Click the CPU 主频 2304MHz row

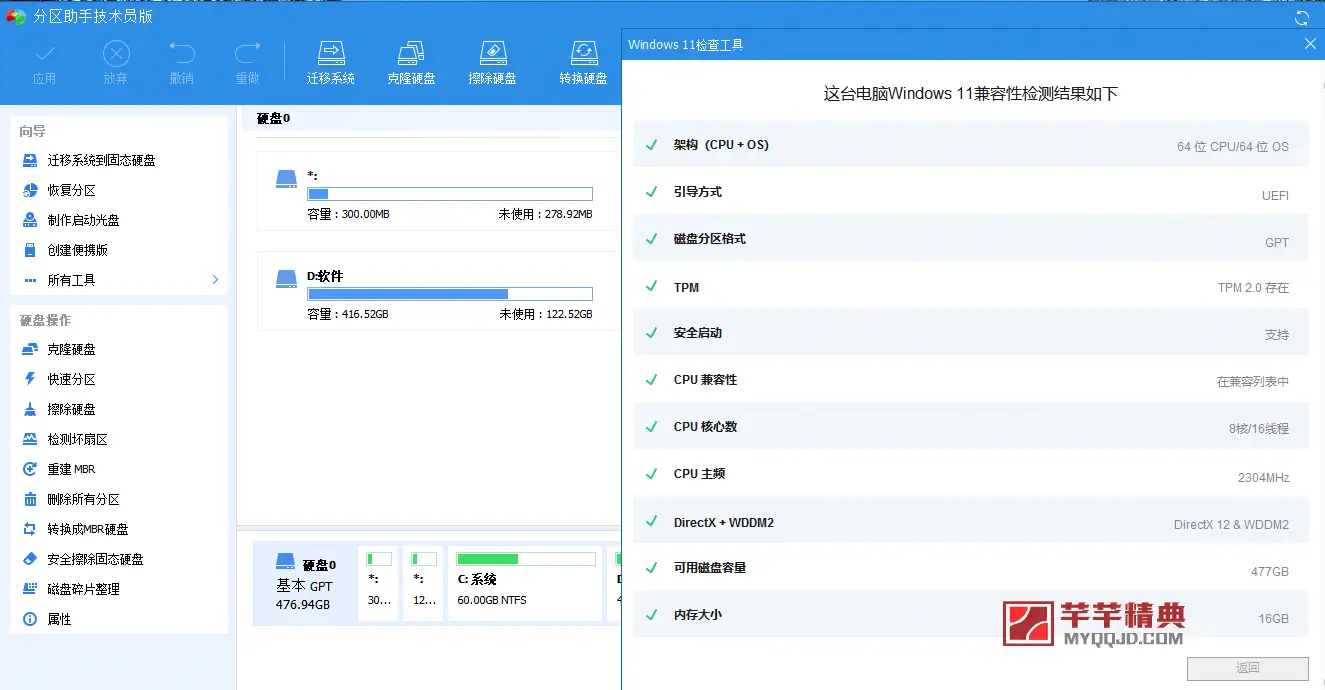click(971, 475)
